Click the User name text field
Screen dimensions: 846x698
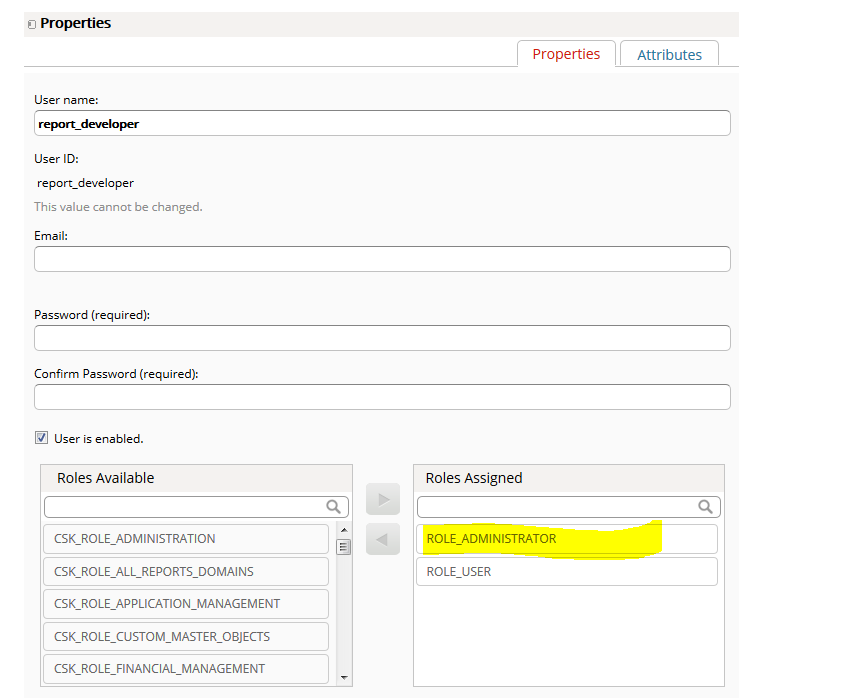pos(382,123)
